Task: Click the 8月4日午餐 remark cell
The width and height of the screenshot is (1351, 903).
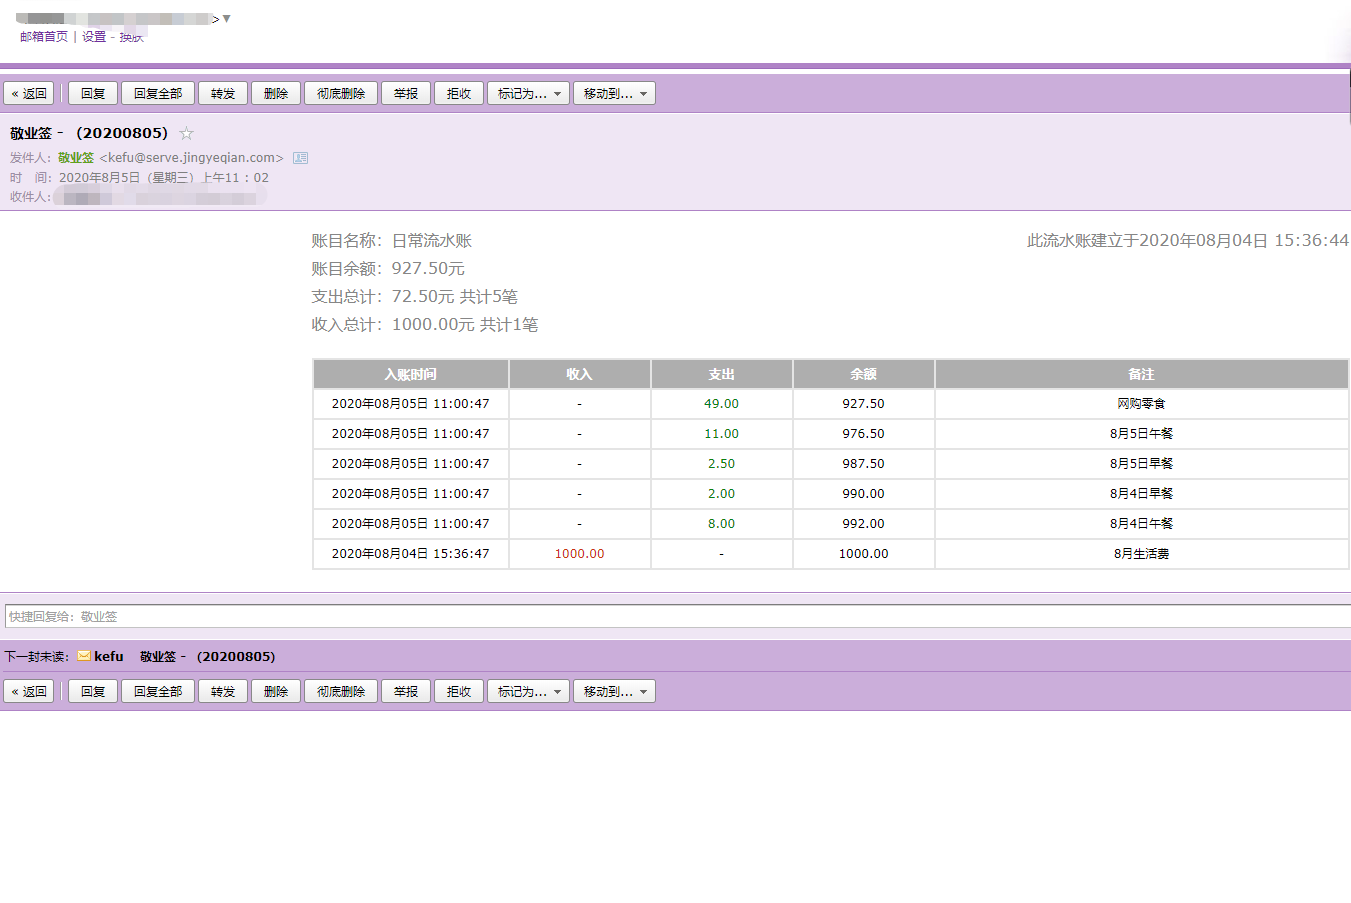Action: [1142, 524]
